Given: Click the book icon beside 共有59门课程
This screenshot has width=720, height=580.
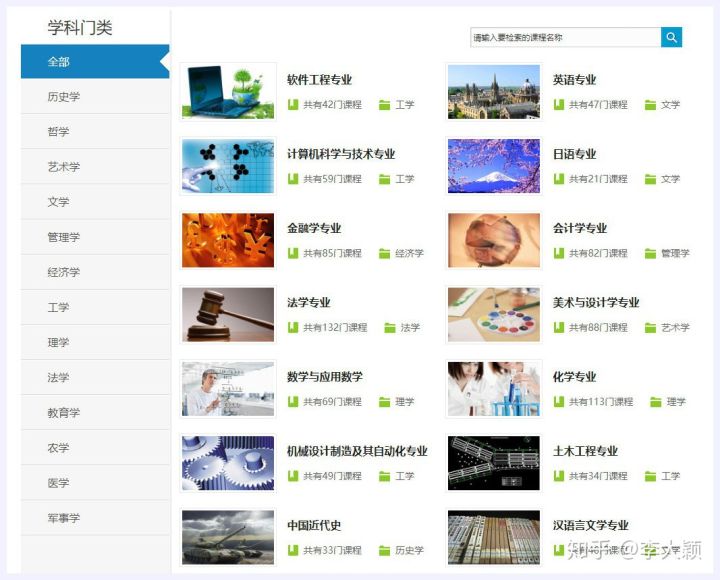Looking at the screenshot, I should 293,179.
